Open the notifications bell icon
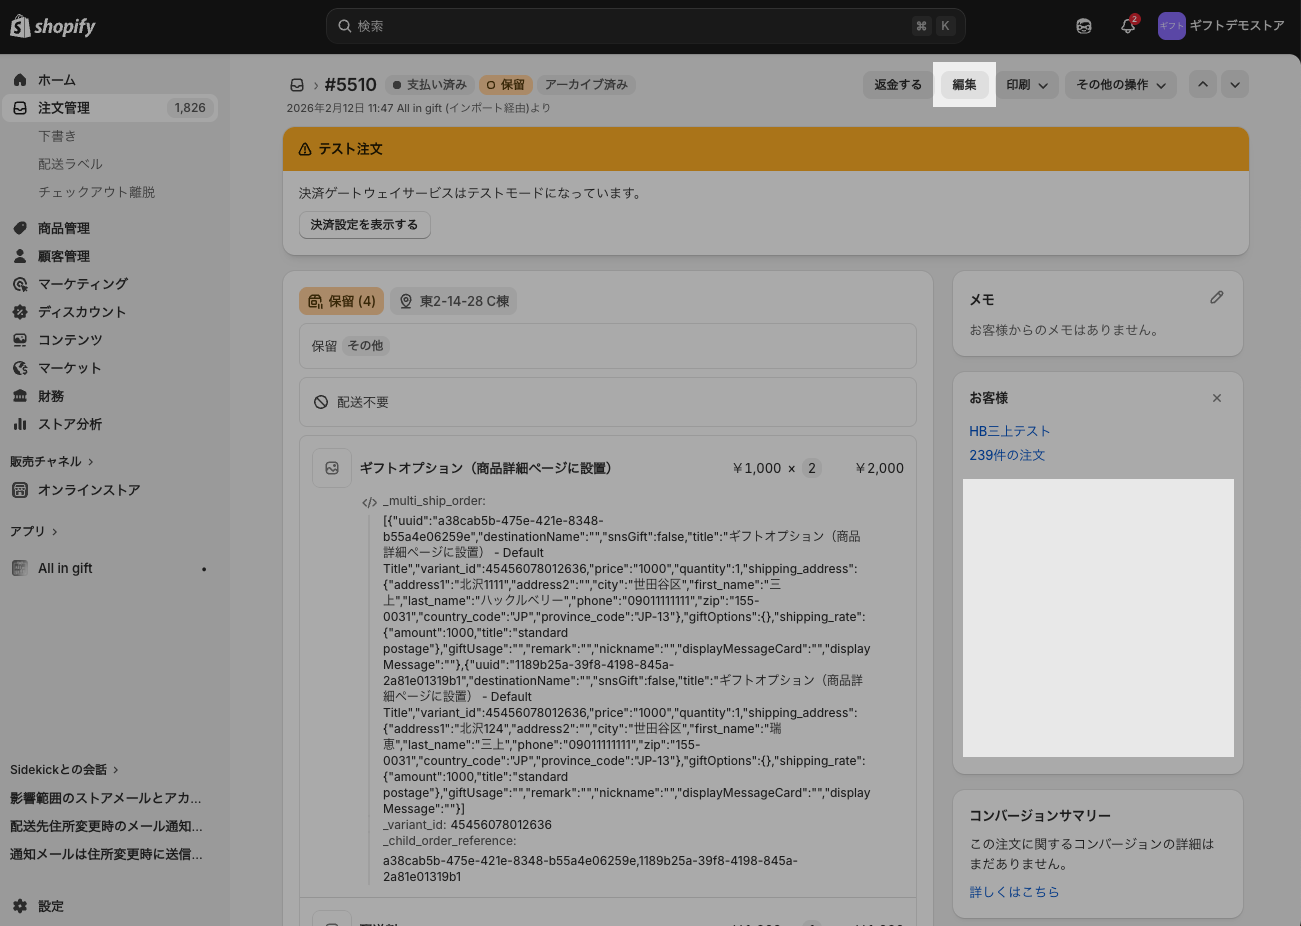 [1128, 26]
